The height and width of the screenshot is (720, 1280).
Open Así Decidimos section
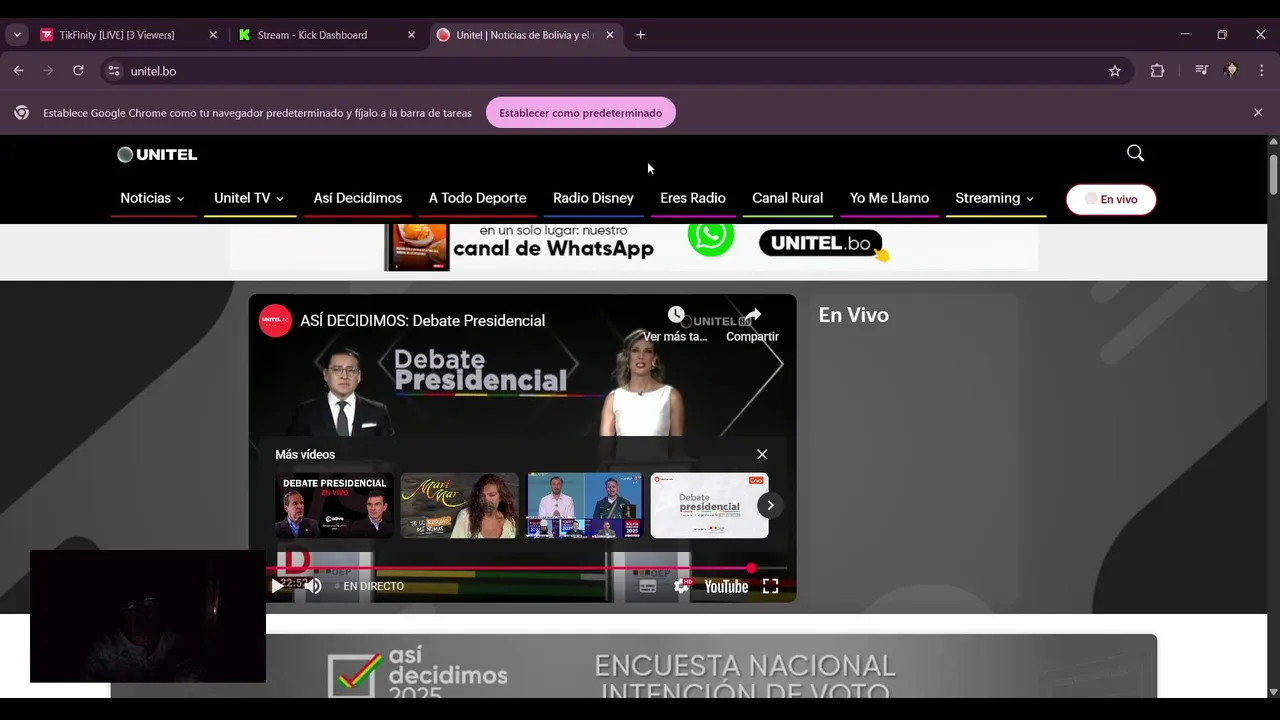tap(358, 198)
